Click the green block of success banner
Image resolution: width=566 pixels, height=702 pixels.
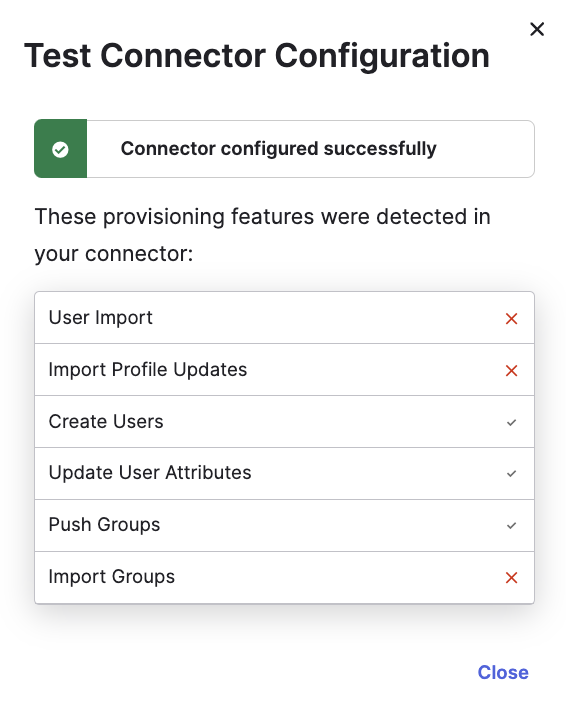pos(60,149)
